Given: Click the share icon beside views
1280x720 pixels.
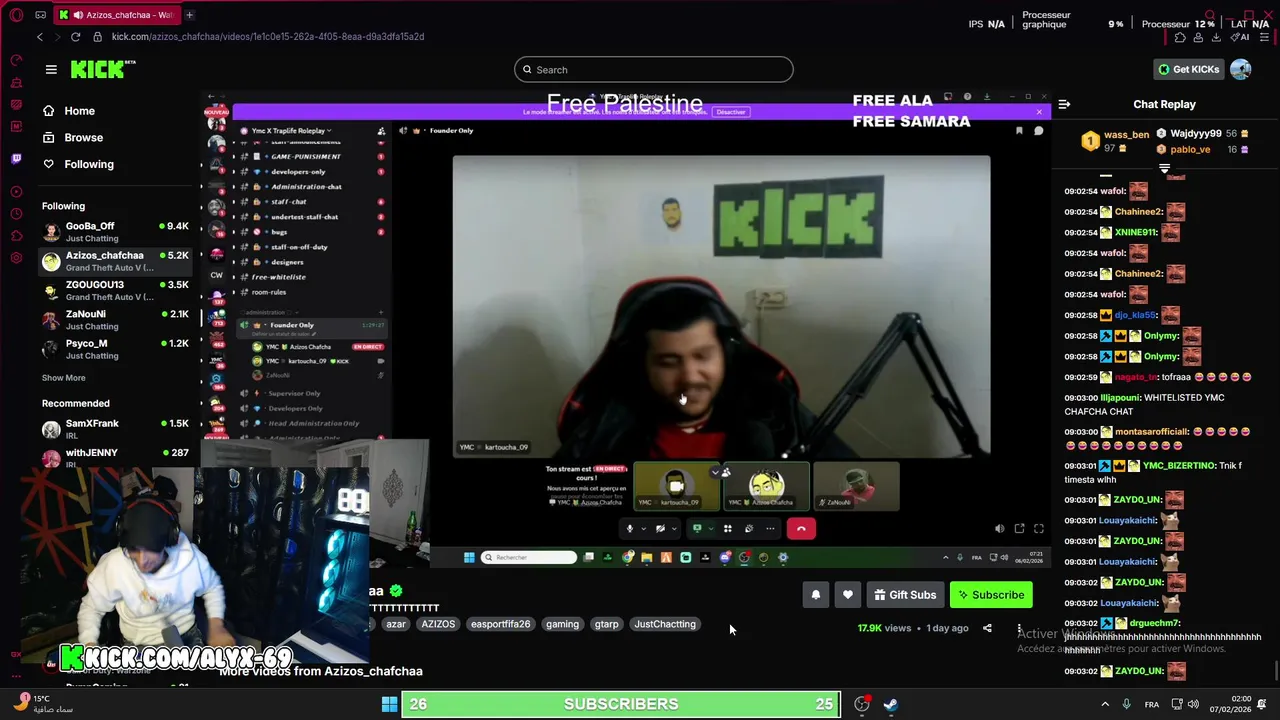Looking at the screenshot, I should click(x=987, y=628).
